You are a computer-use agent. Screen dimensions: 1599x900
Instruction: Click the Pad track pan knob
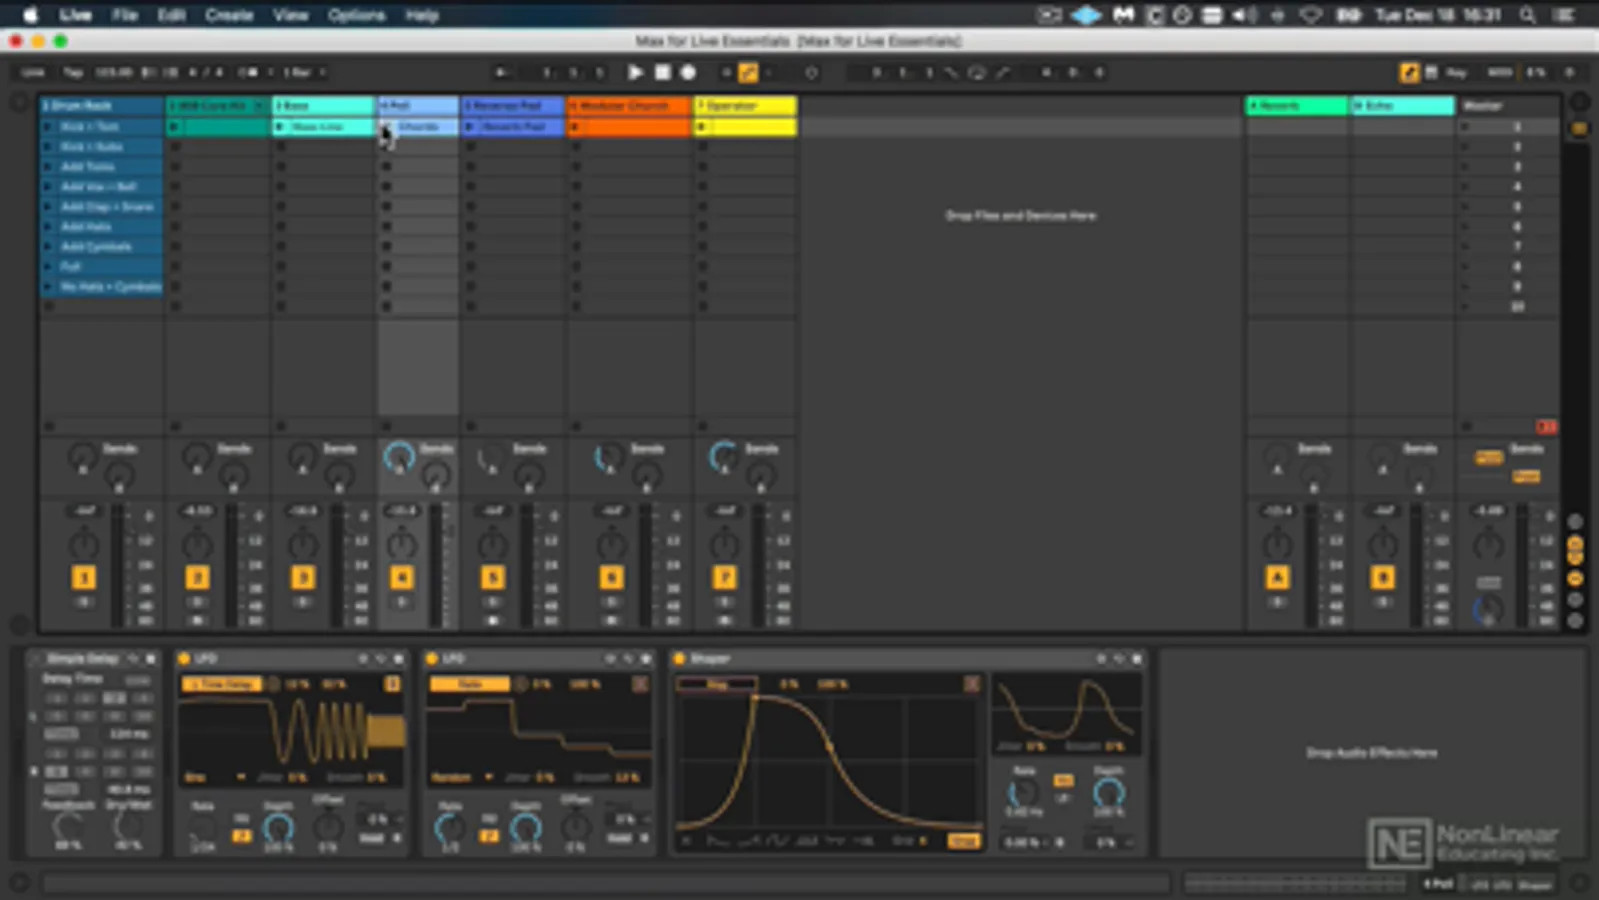coord(401,545)
